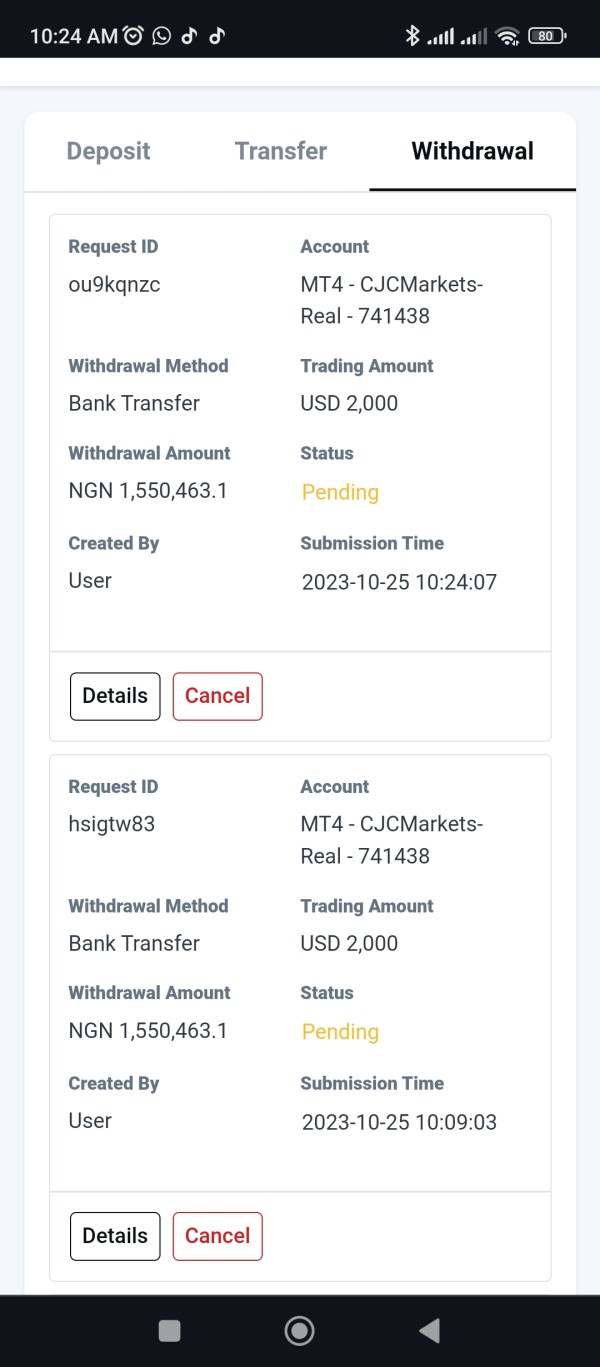Viewport: 600px width, 1367px height.
Task: Open Details for request hsigtw83
Action: coord(115,1236)
